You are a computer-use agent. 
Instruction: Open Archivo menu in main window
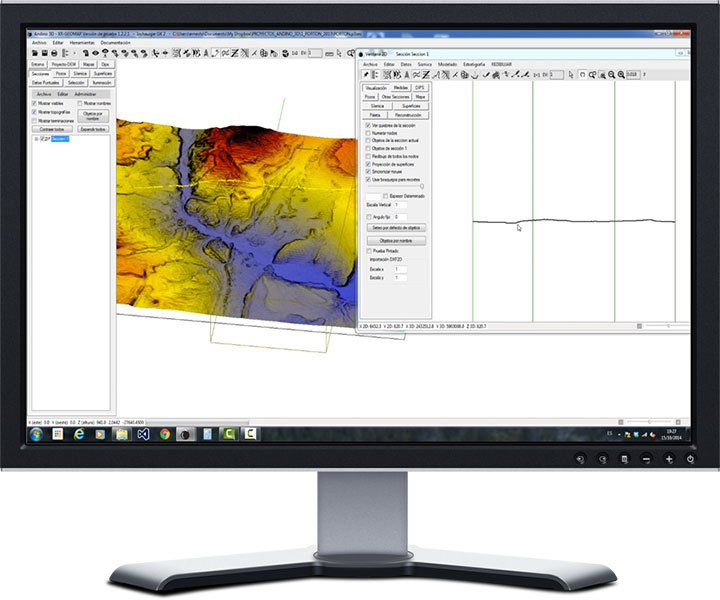pos(39,43)
